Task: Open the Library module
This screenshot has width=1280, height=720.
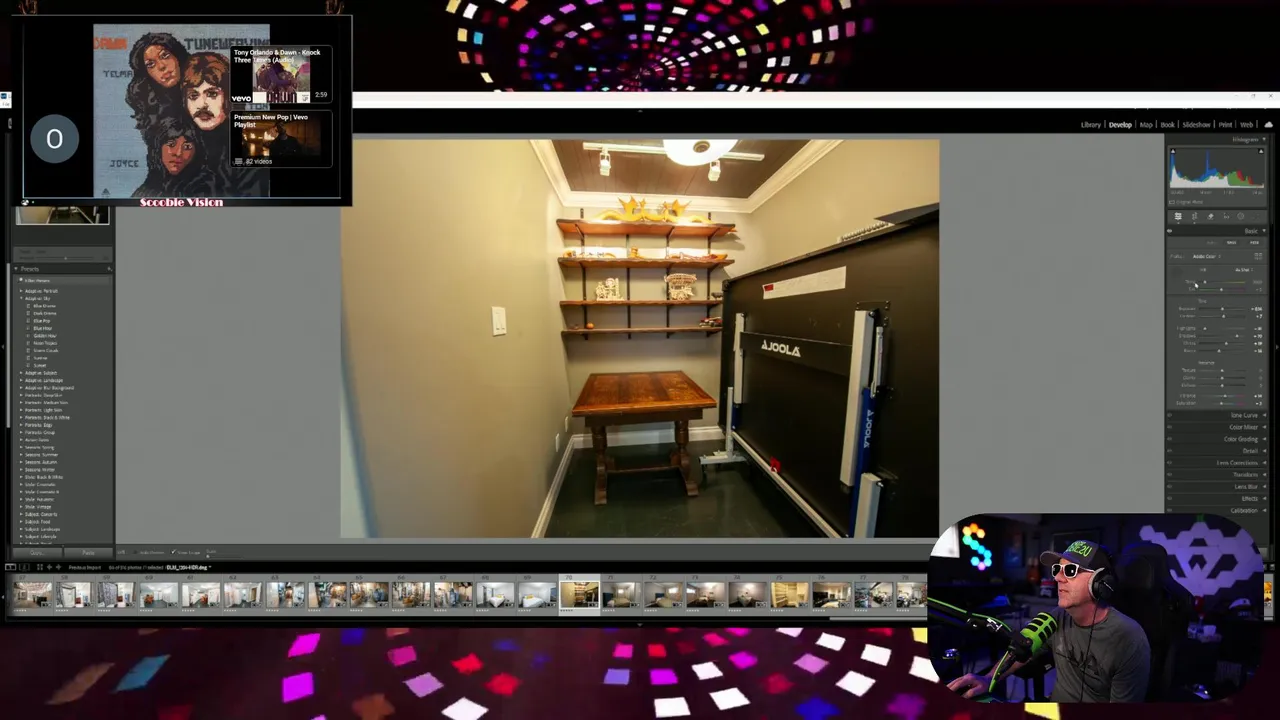Action: coord(1091,125)
